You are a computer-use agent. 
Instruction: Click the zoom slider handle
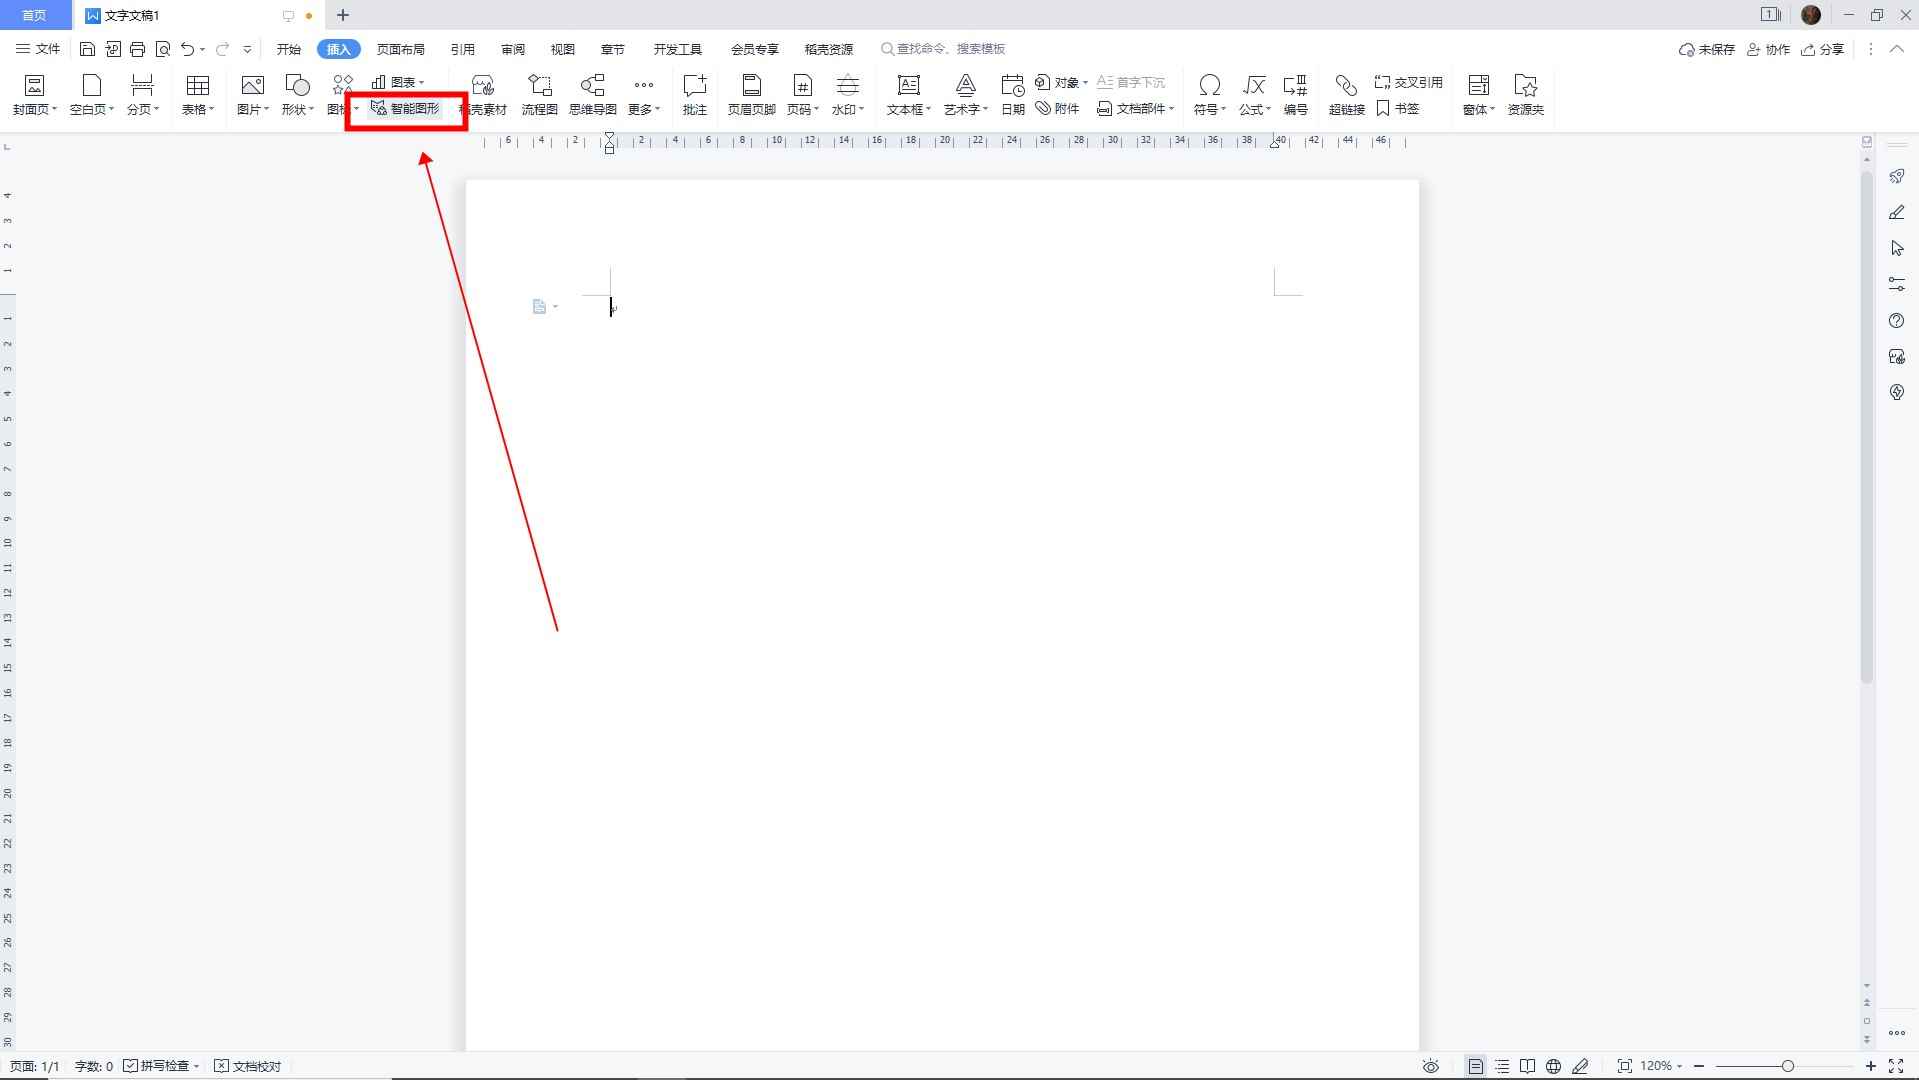(1787, 1066)
